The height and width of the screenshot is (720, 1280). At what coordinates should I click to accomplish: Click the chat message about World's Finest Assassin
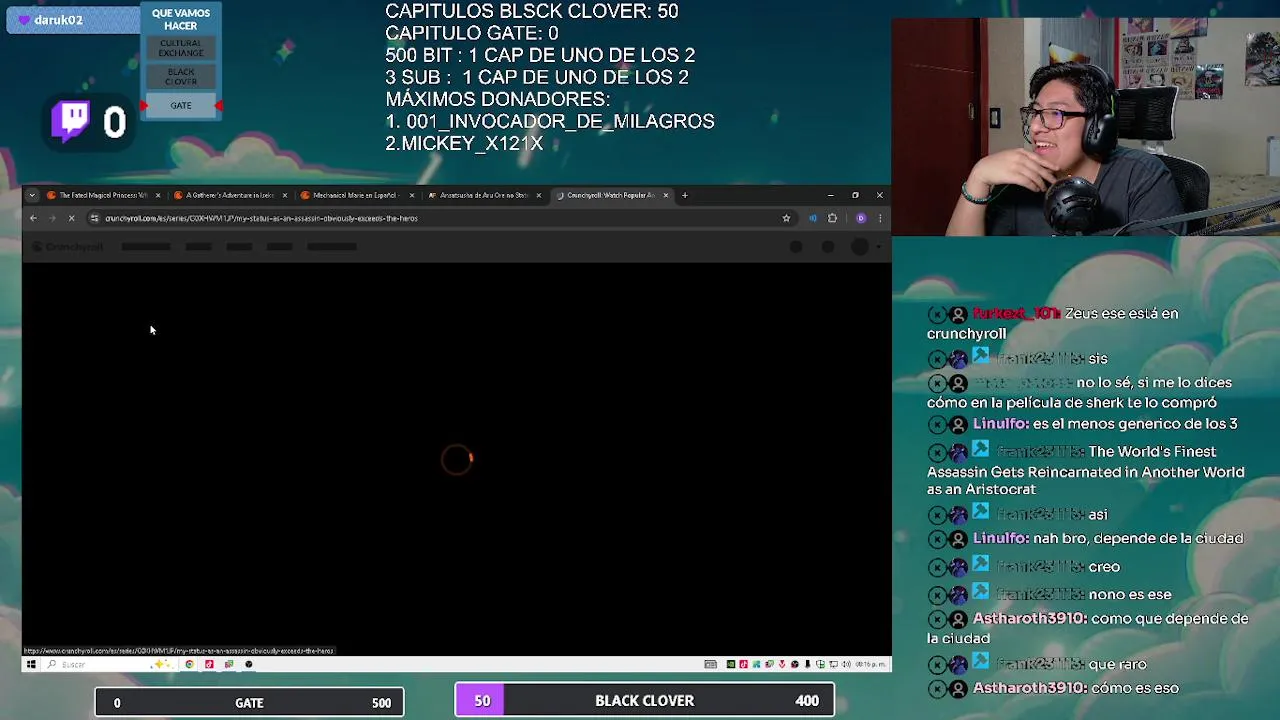1086,470
